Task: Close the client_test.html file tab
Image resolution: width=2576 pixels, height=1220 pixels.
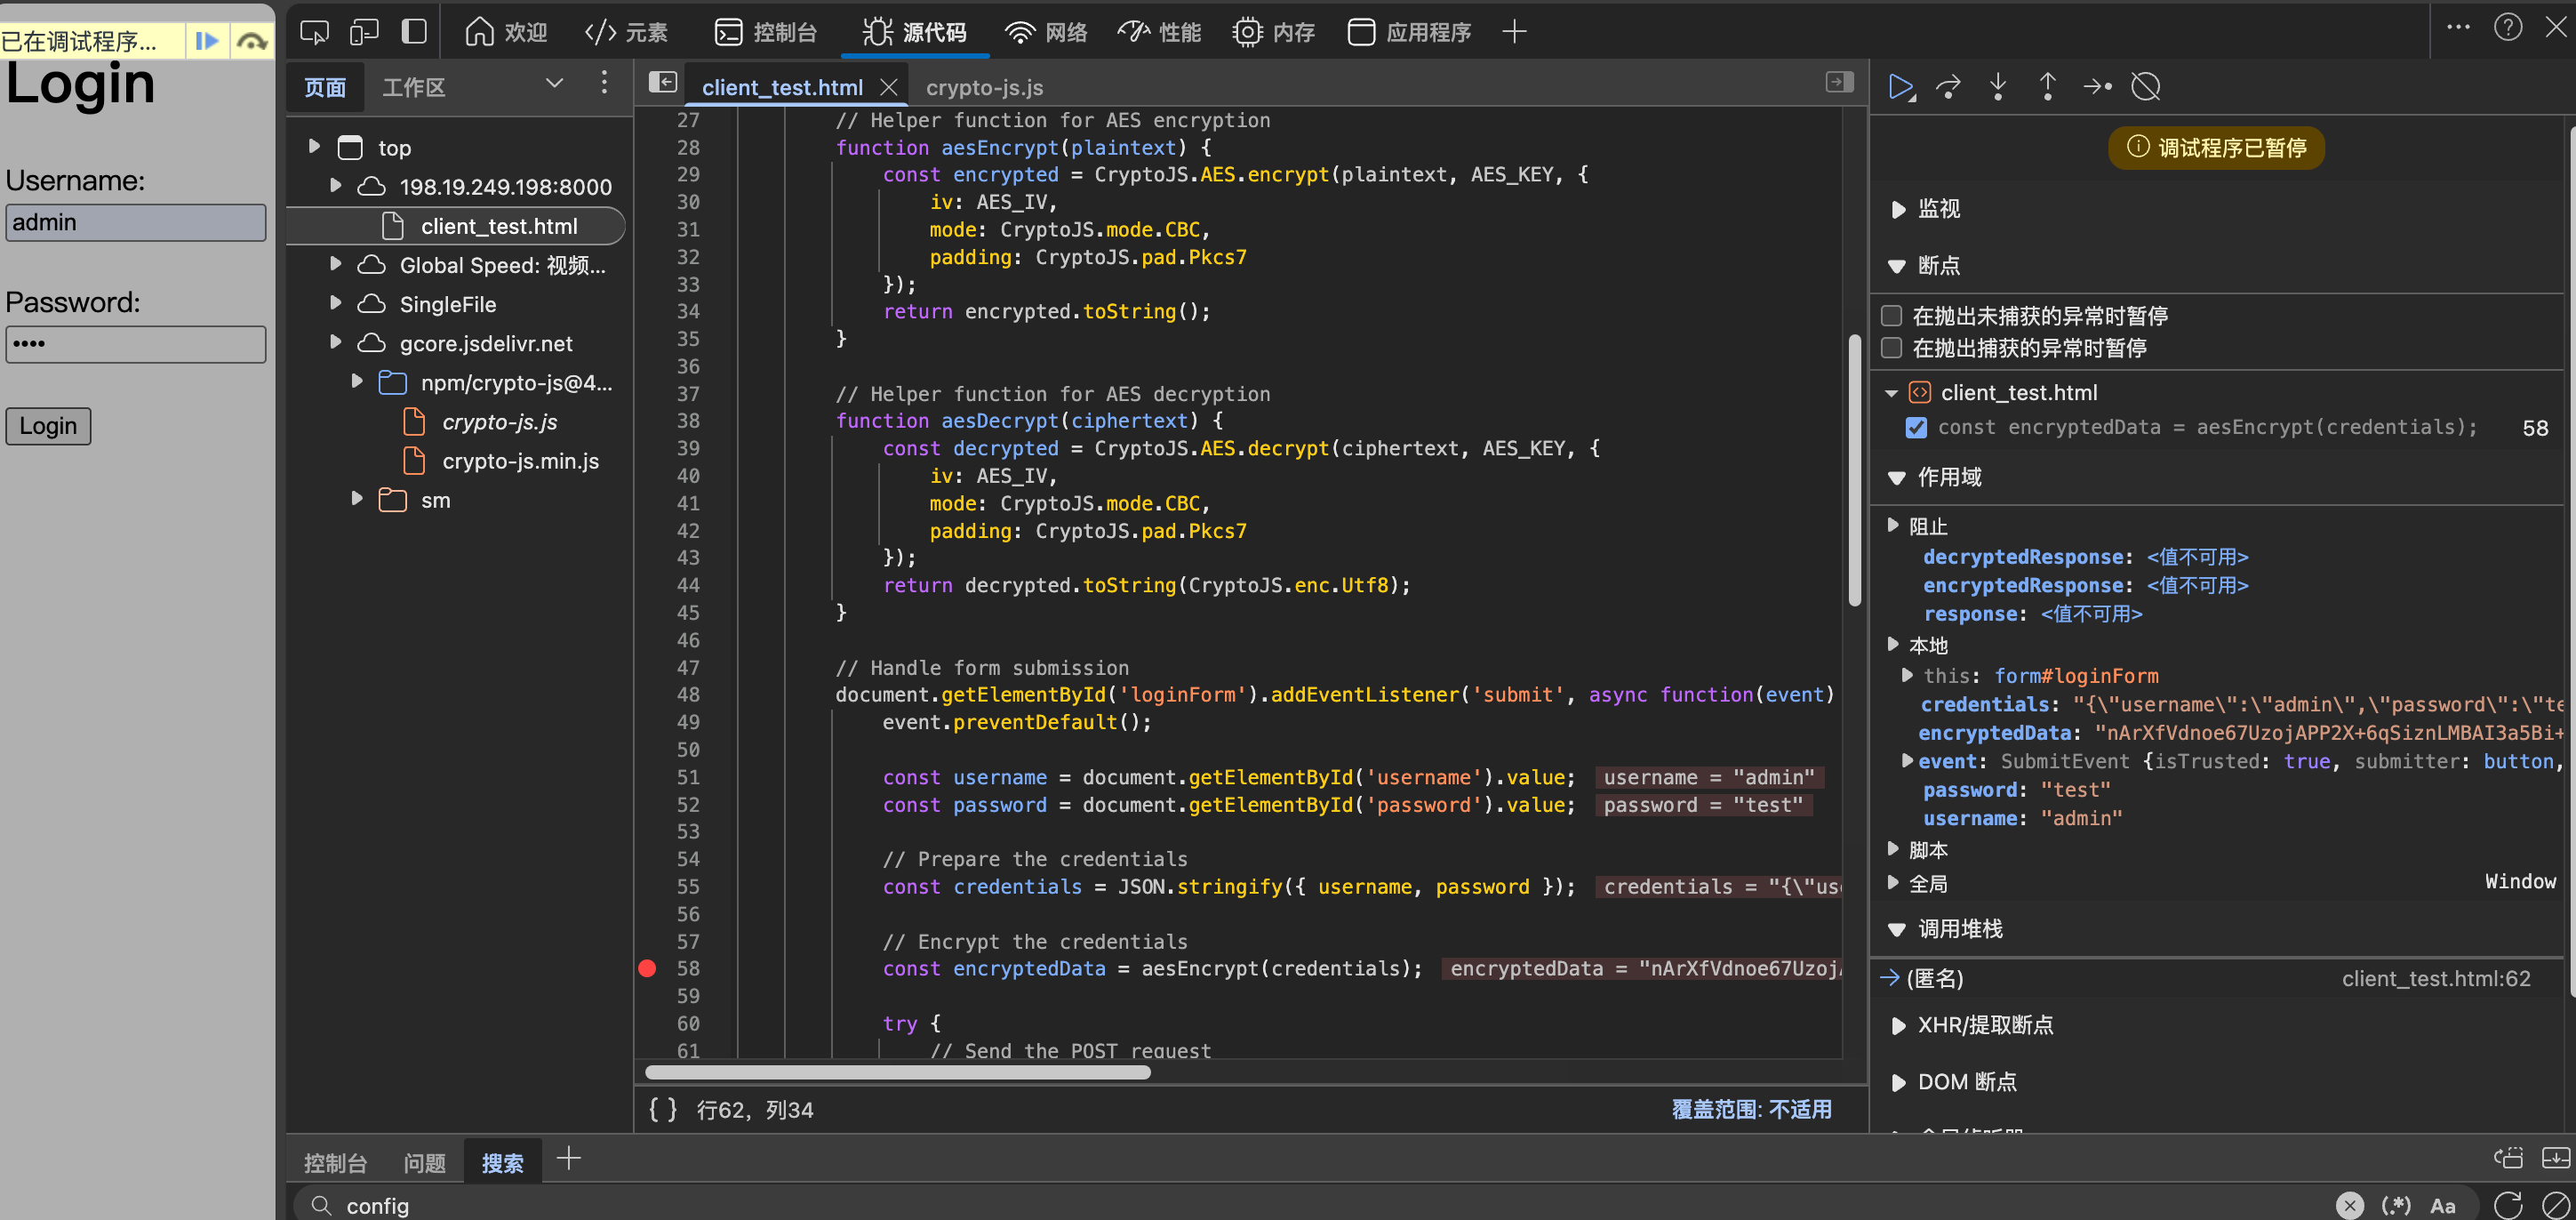Action: click(888, 87)
